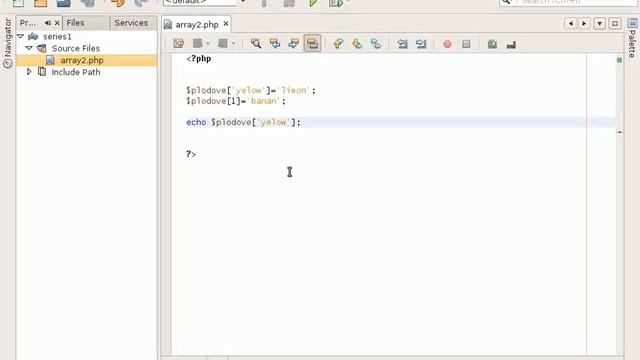
Task: Click the green status mark in error stripe
Action: point(619,60)
